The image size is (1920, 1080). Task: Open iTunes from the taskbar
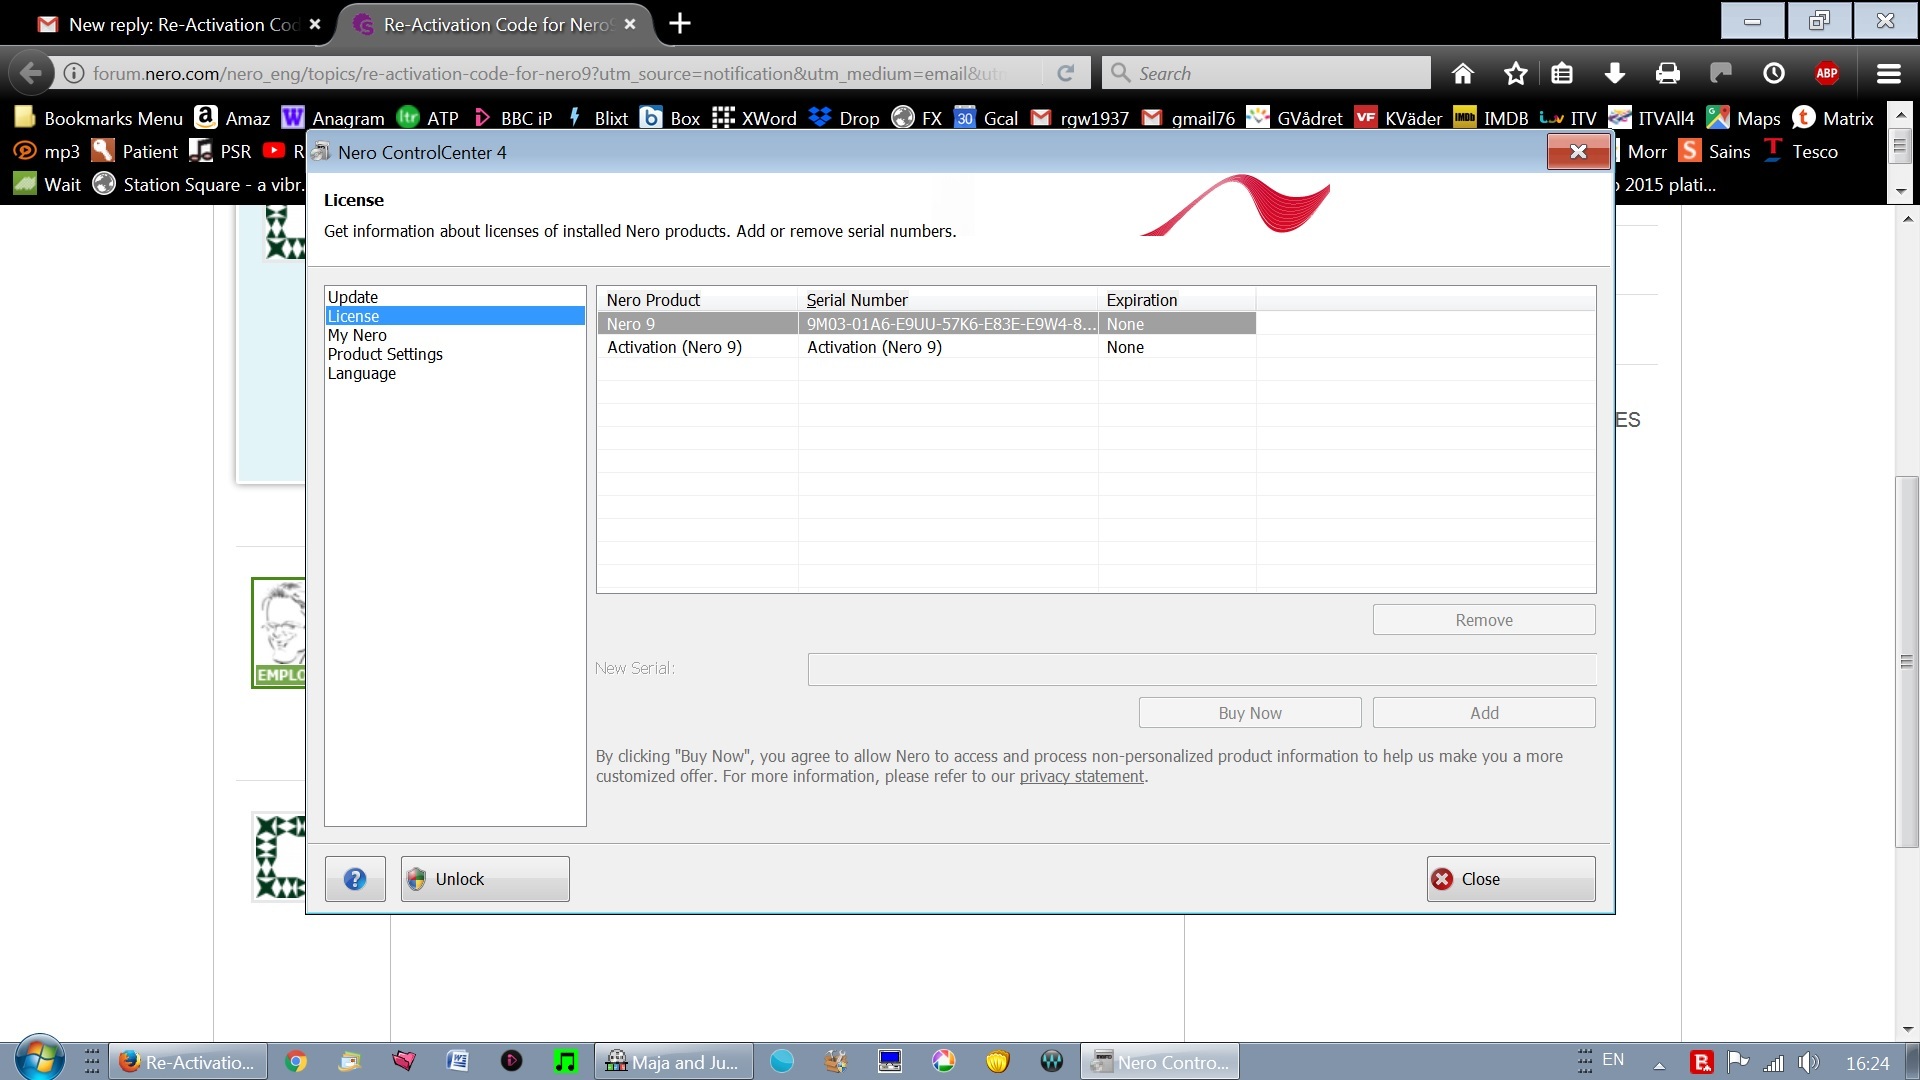pos(566,1061)
